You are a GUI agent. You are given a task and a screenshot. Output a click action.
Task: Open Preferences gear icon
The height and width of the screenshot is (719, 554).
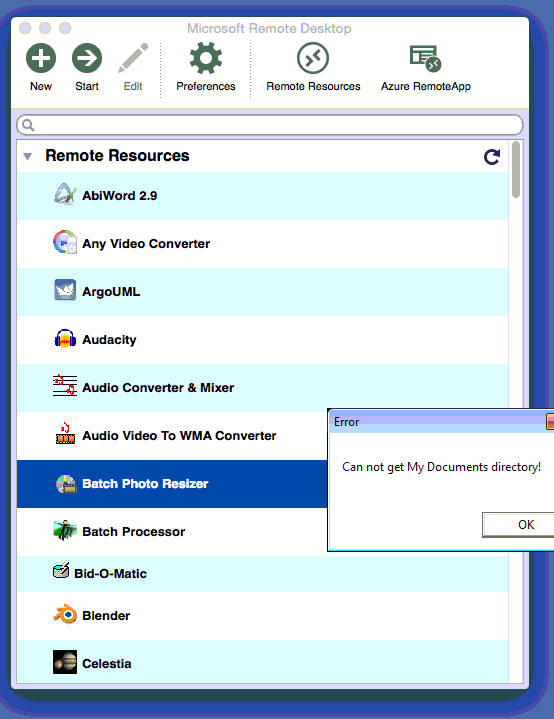(205, 58)
